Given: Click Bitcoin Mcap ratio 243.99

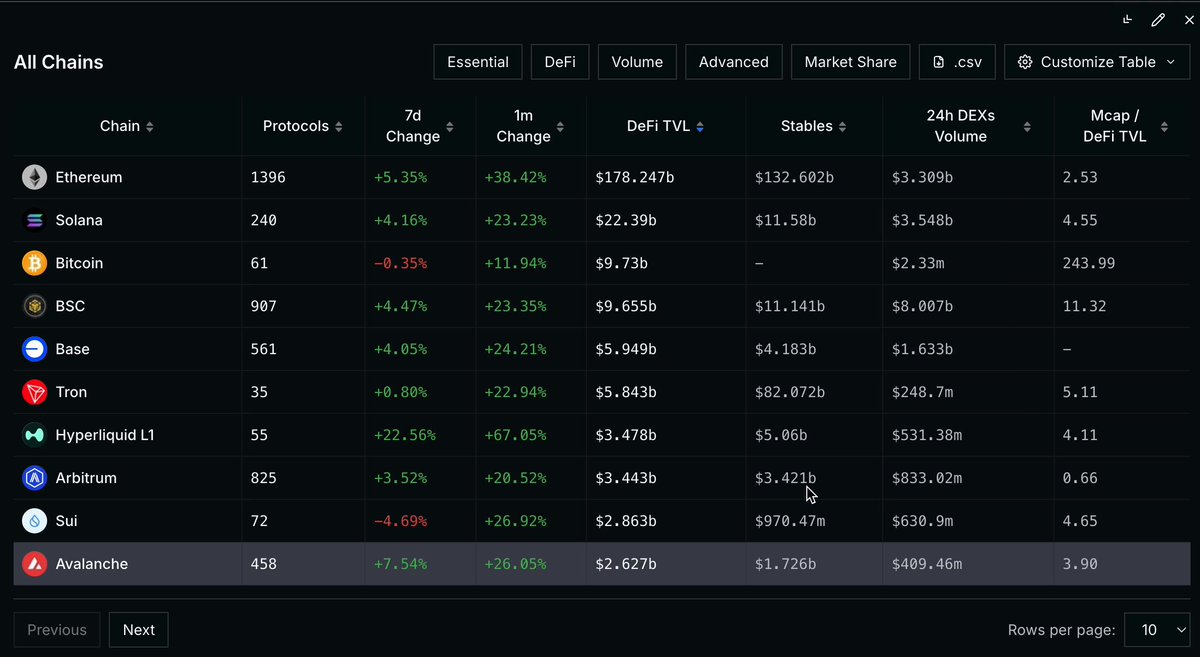Looking at the screenshot, I should [x=1089, y=263].
